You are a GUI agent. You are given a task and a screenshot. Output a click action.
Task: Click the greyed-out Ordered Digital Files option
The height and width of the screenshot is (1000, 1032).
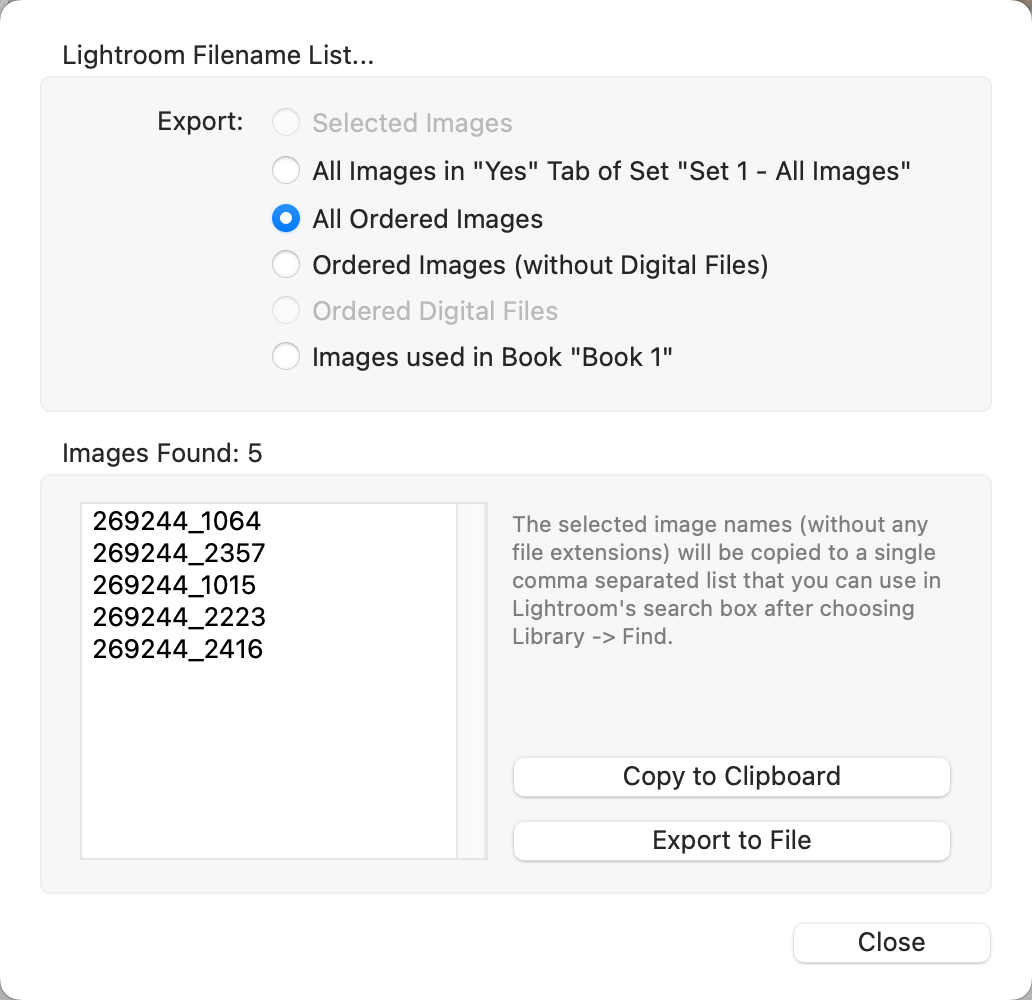point(287,311)
